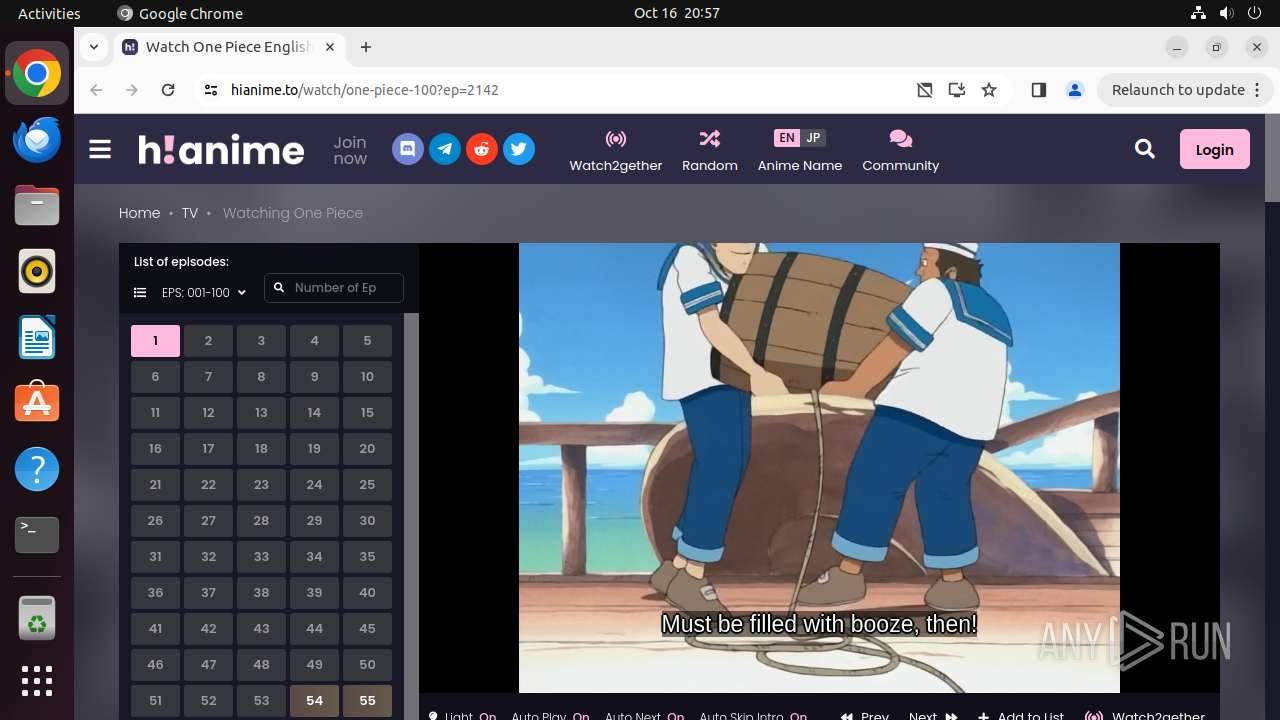Viewport: 1280px width, 720px height.
Task: Toggle Light mode in player bar
Action: 462,716
